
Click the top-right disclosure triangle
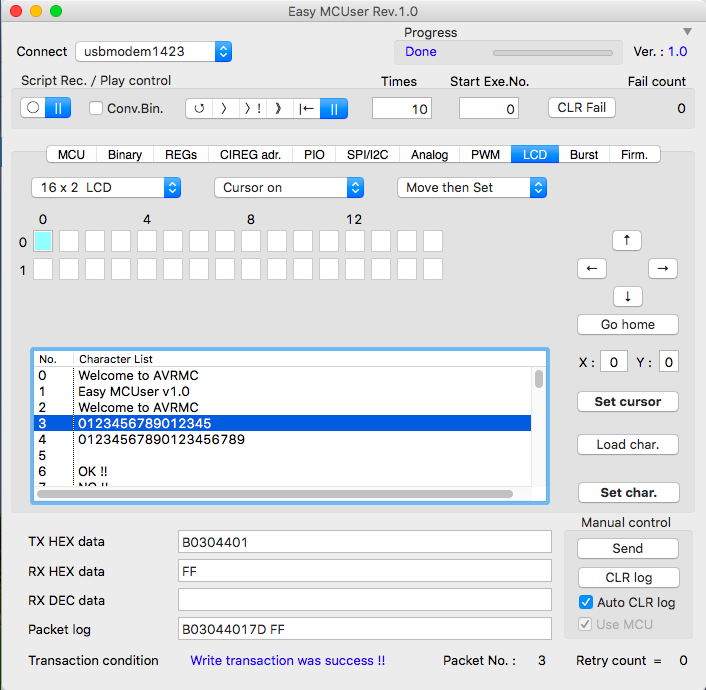tap(687, 32)
